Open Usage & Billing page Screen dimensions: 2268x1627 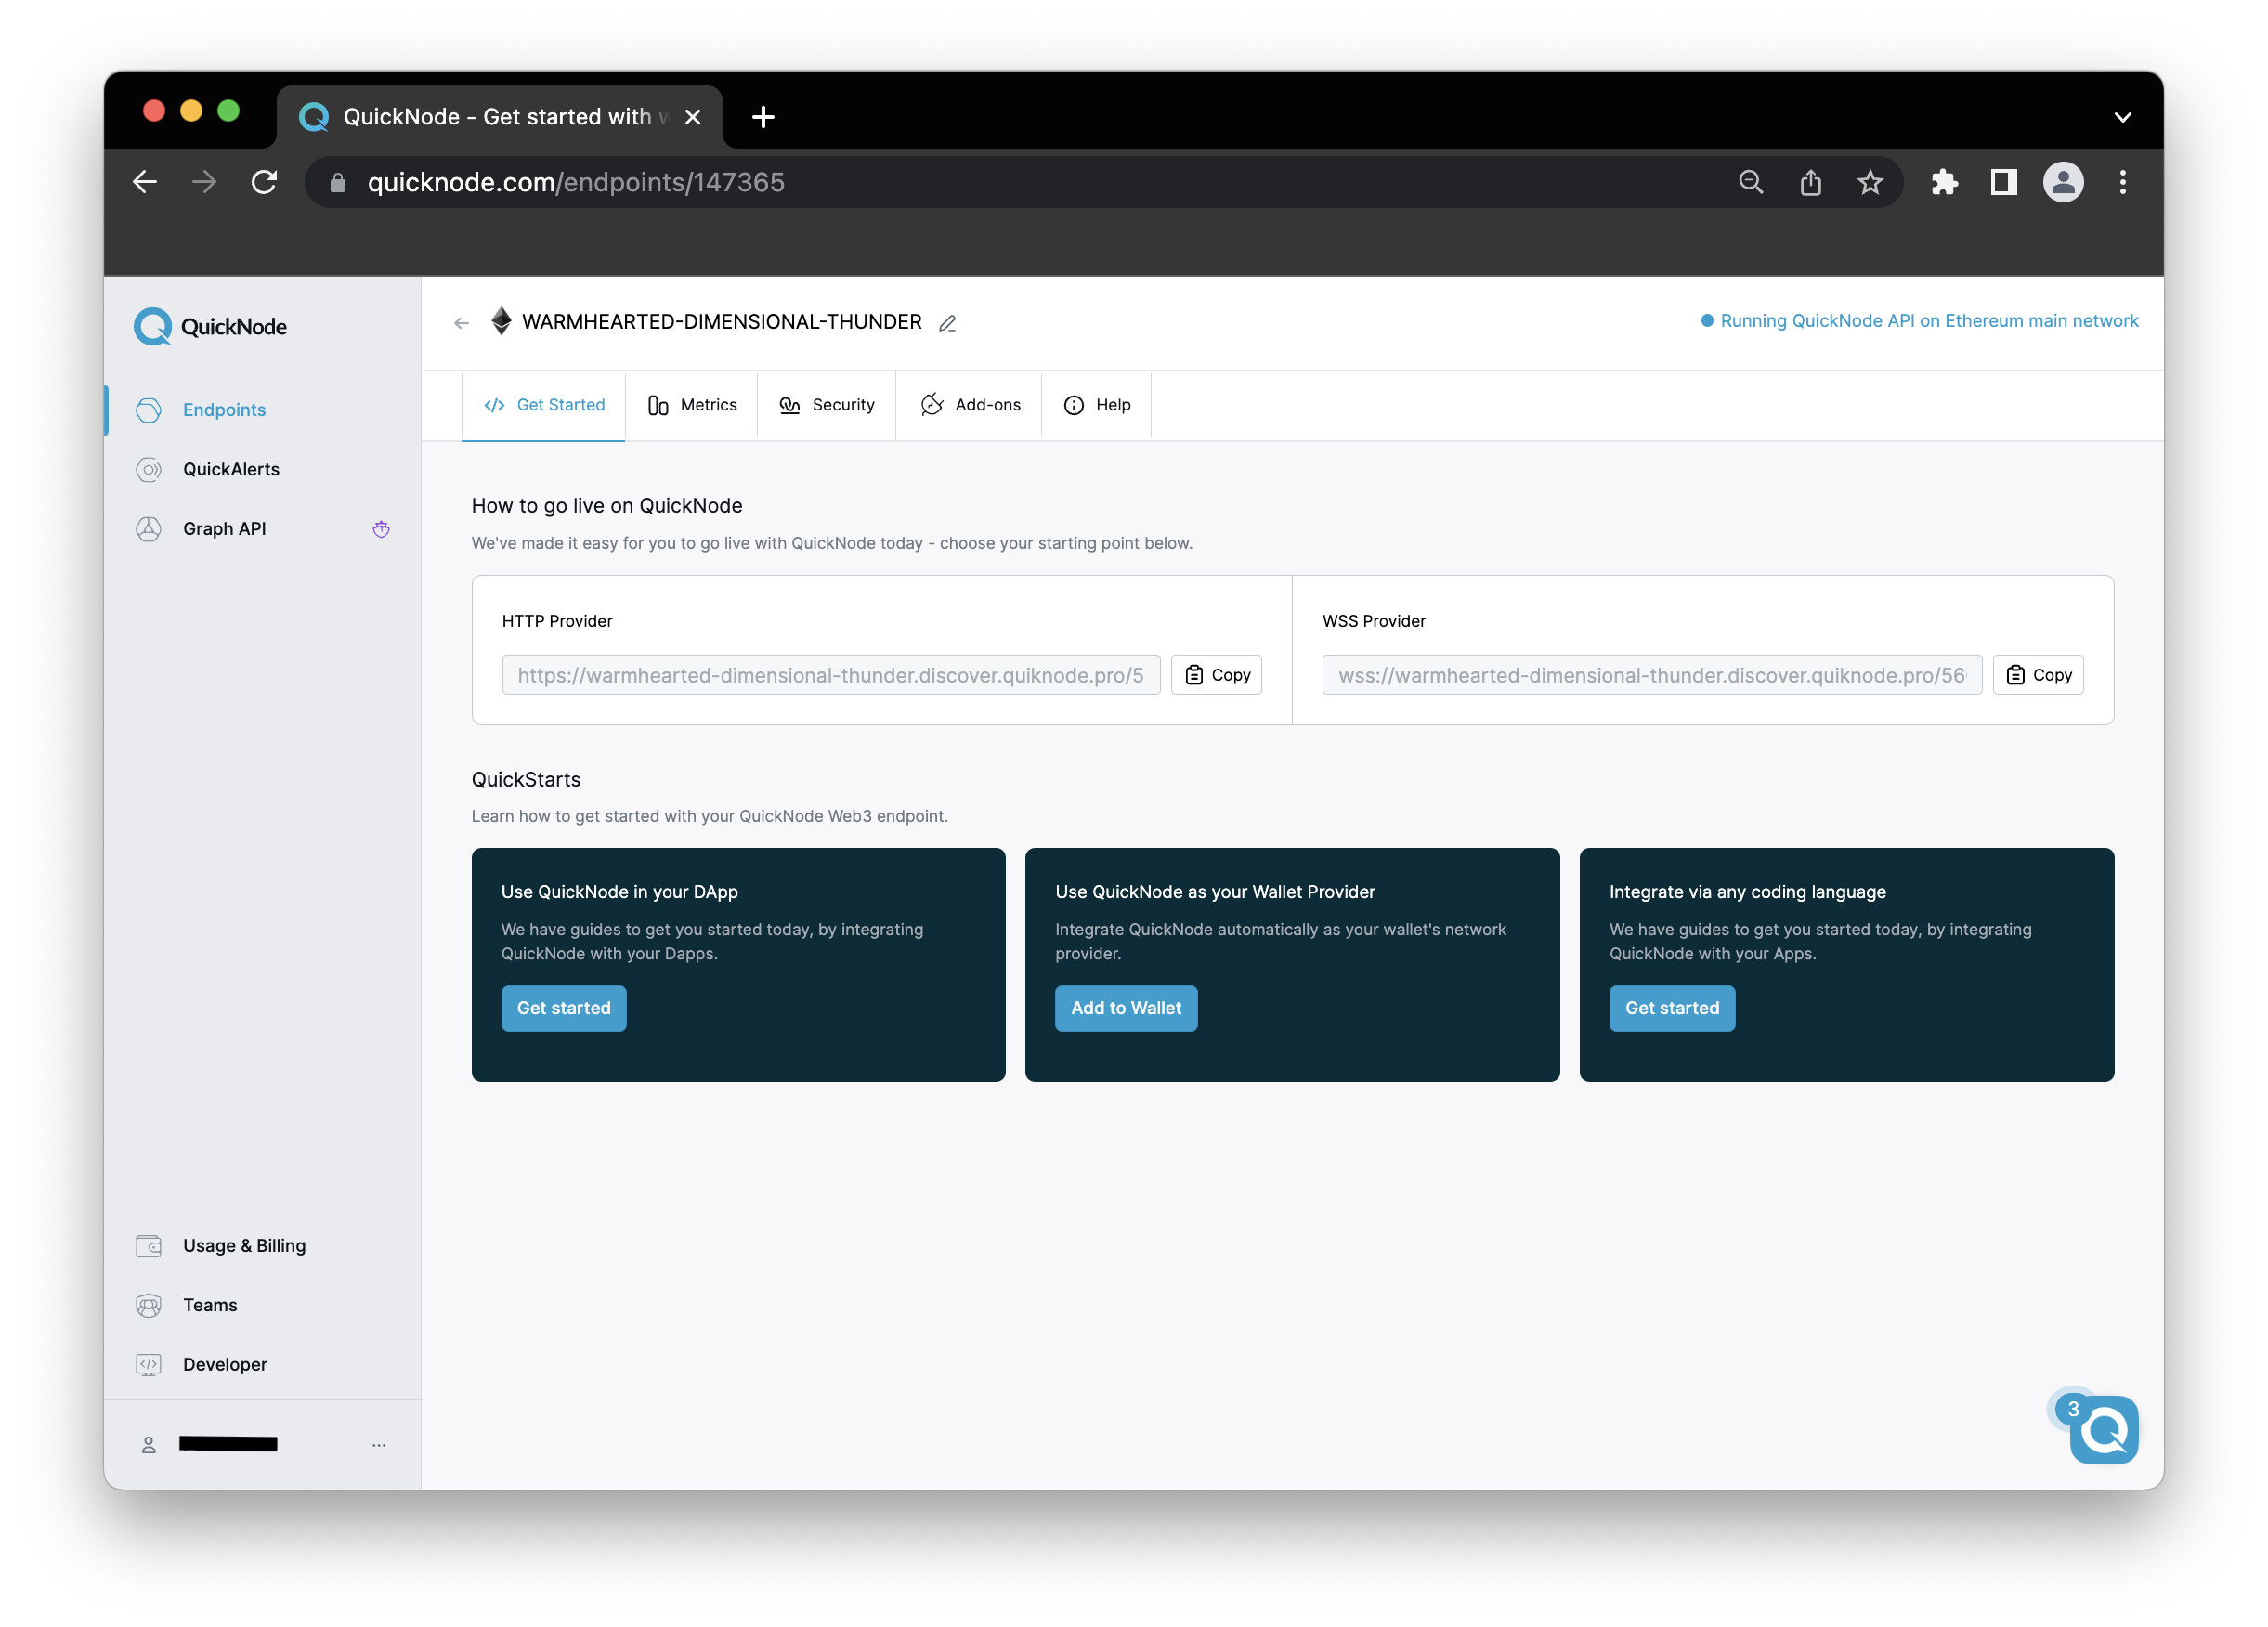coord(244,1246)
